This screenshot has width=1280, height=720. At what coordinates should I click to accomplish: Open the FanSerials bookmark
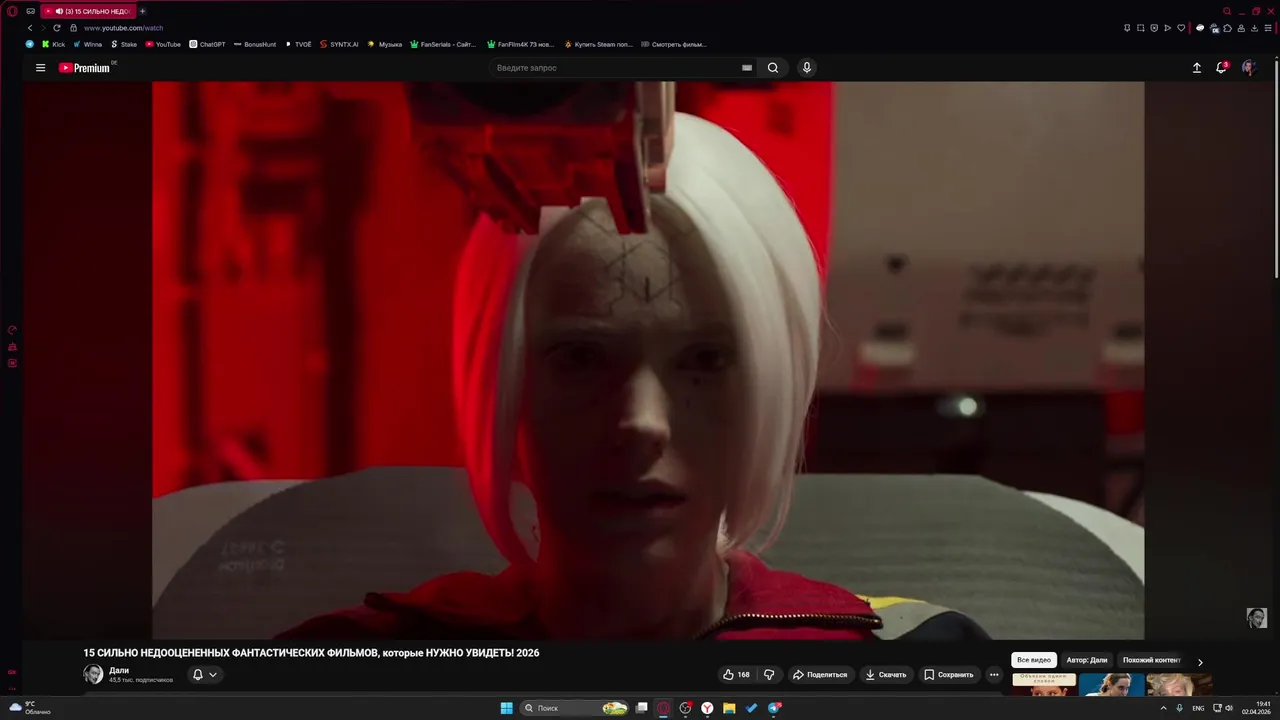point(443,44)
